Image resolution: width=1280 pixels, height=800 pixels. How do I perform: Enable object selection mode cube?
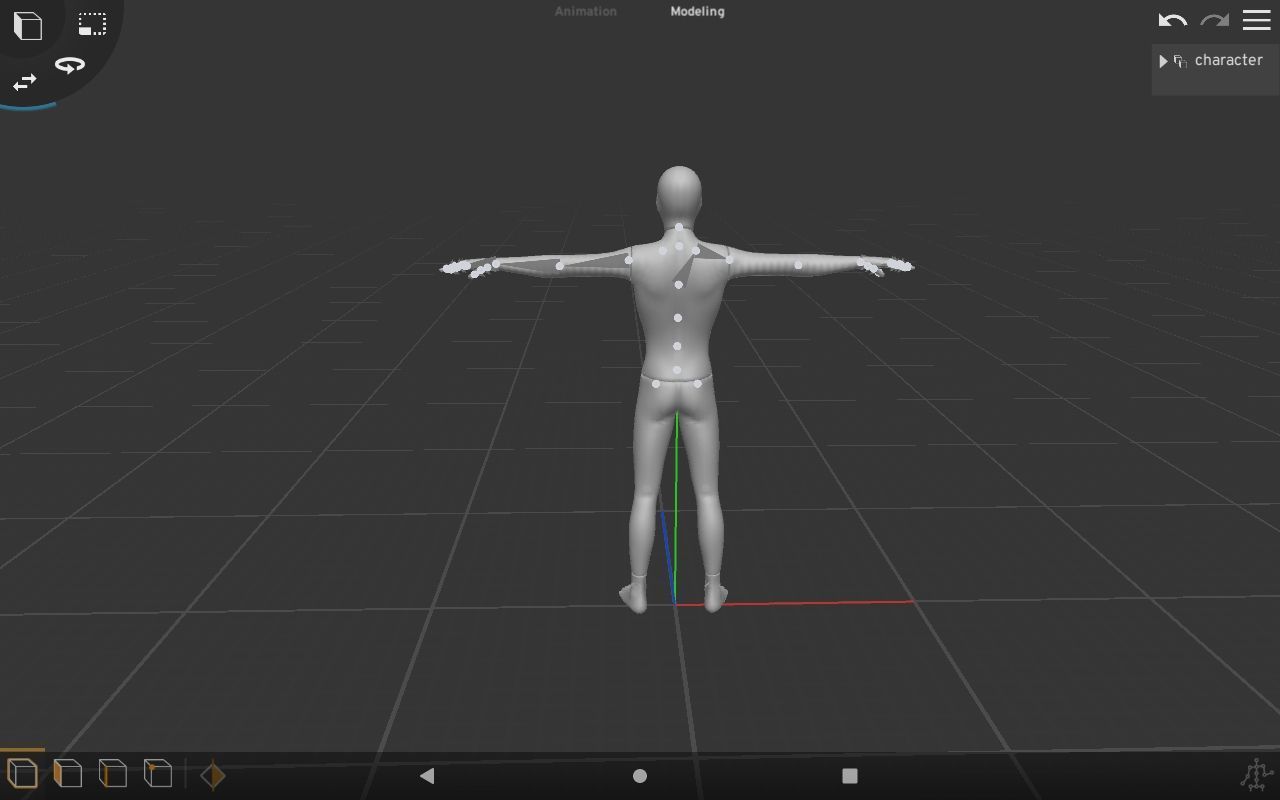(22, 773)
